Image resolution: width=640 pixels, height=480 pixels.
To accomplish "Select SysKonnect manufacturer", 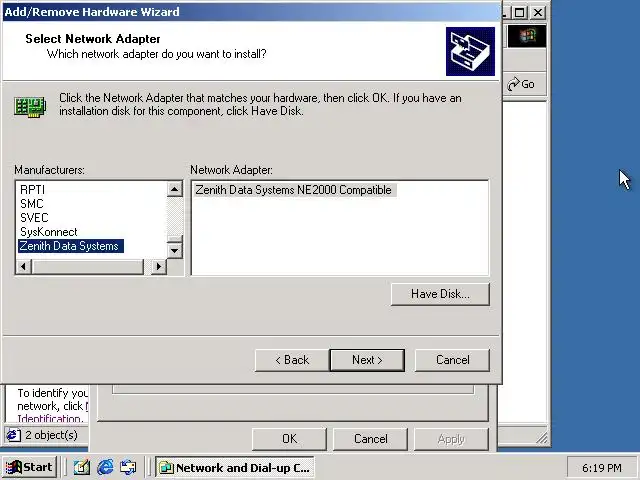I will click(x=49, y=232).
